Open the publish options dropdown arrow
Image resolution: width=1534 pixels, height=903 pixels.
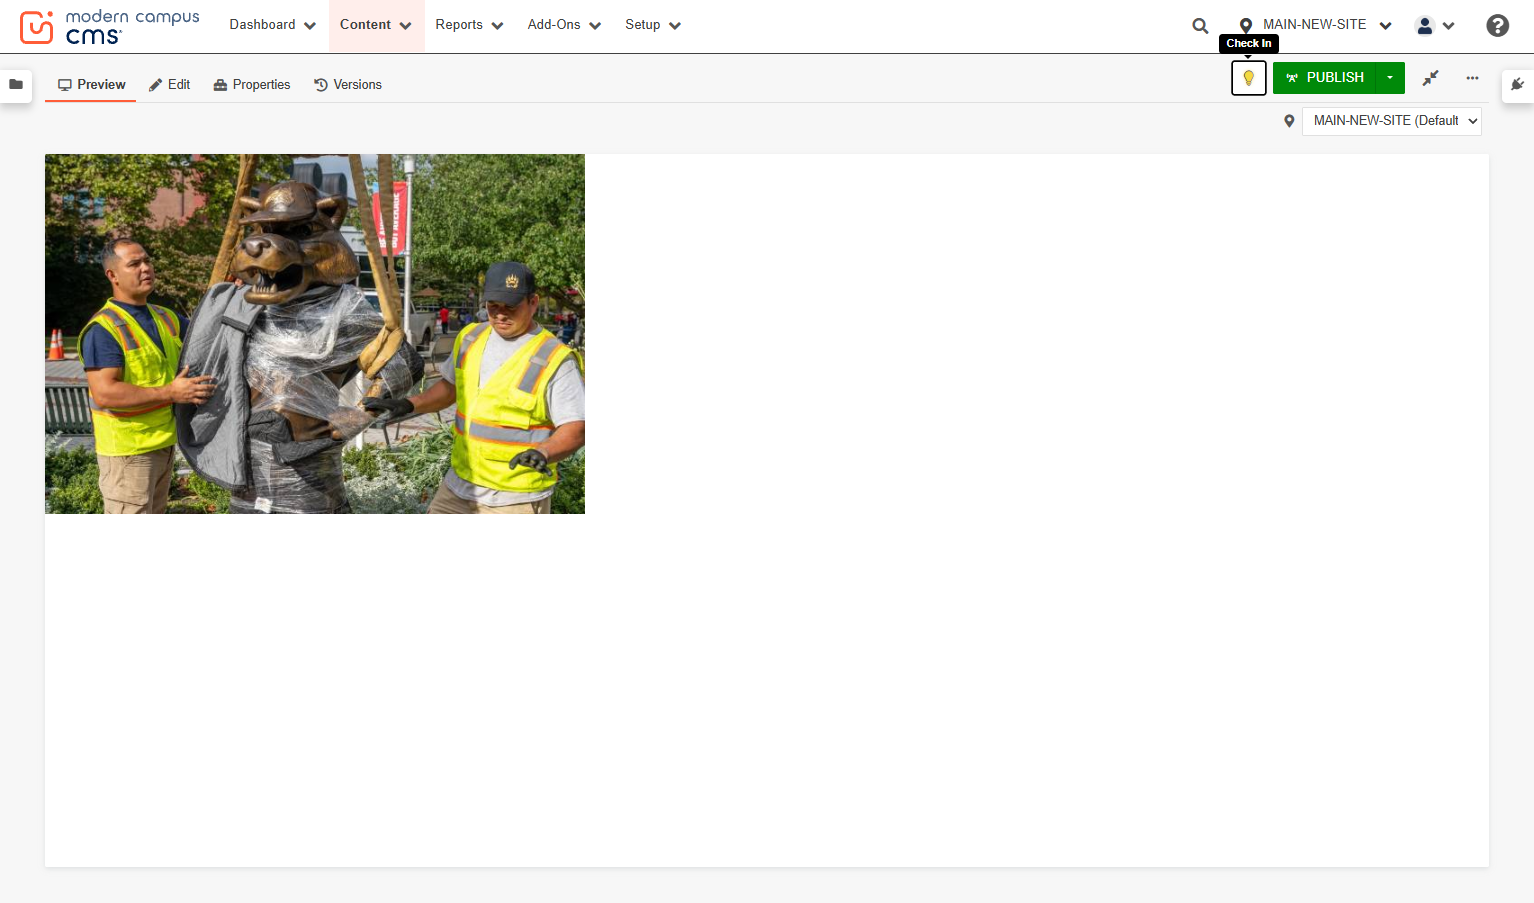(1390, 78)
